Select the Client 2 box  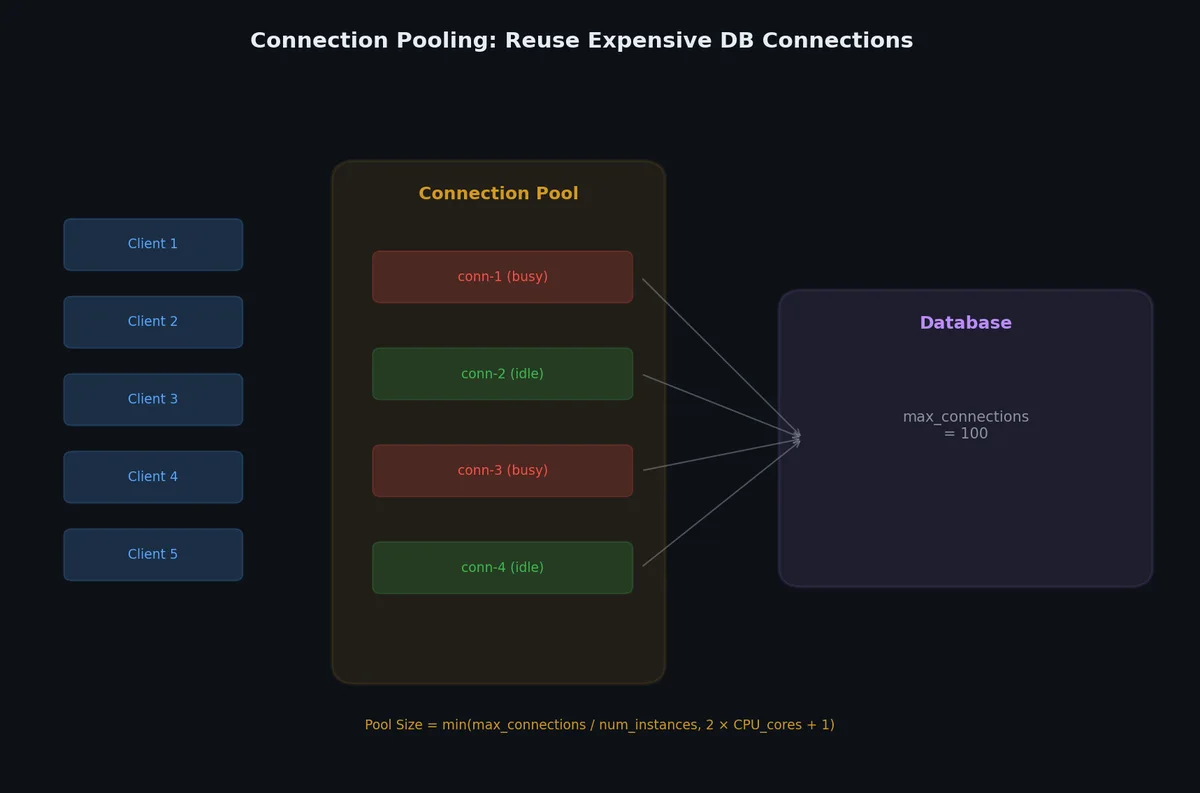[153, 322]
